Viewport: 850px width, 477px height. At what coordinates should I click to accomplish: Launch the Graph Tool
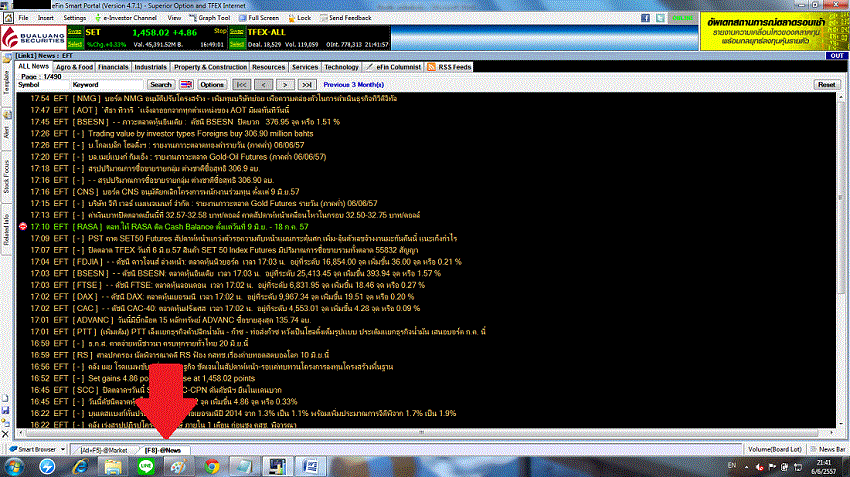click(x=210, y=18)
